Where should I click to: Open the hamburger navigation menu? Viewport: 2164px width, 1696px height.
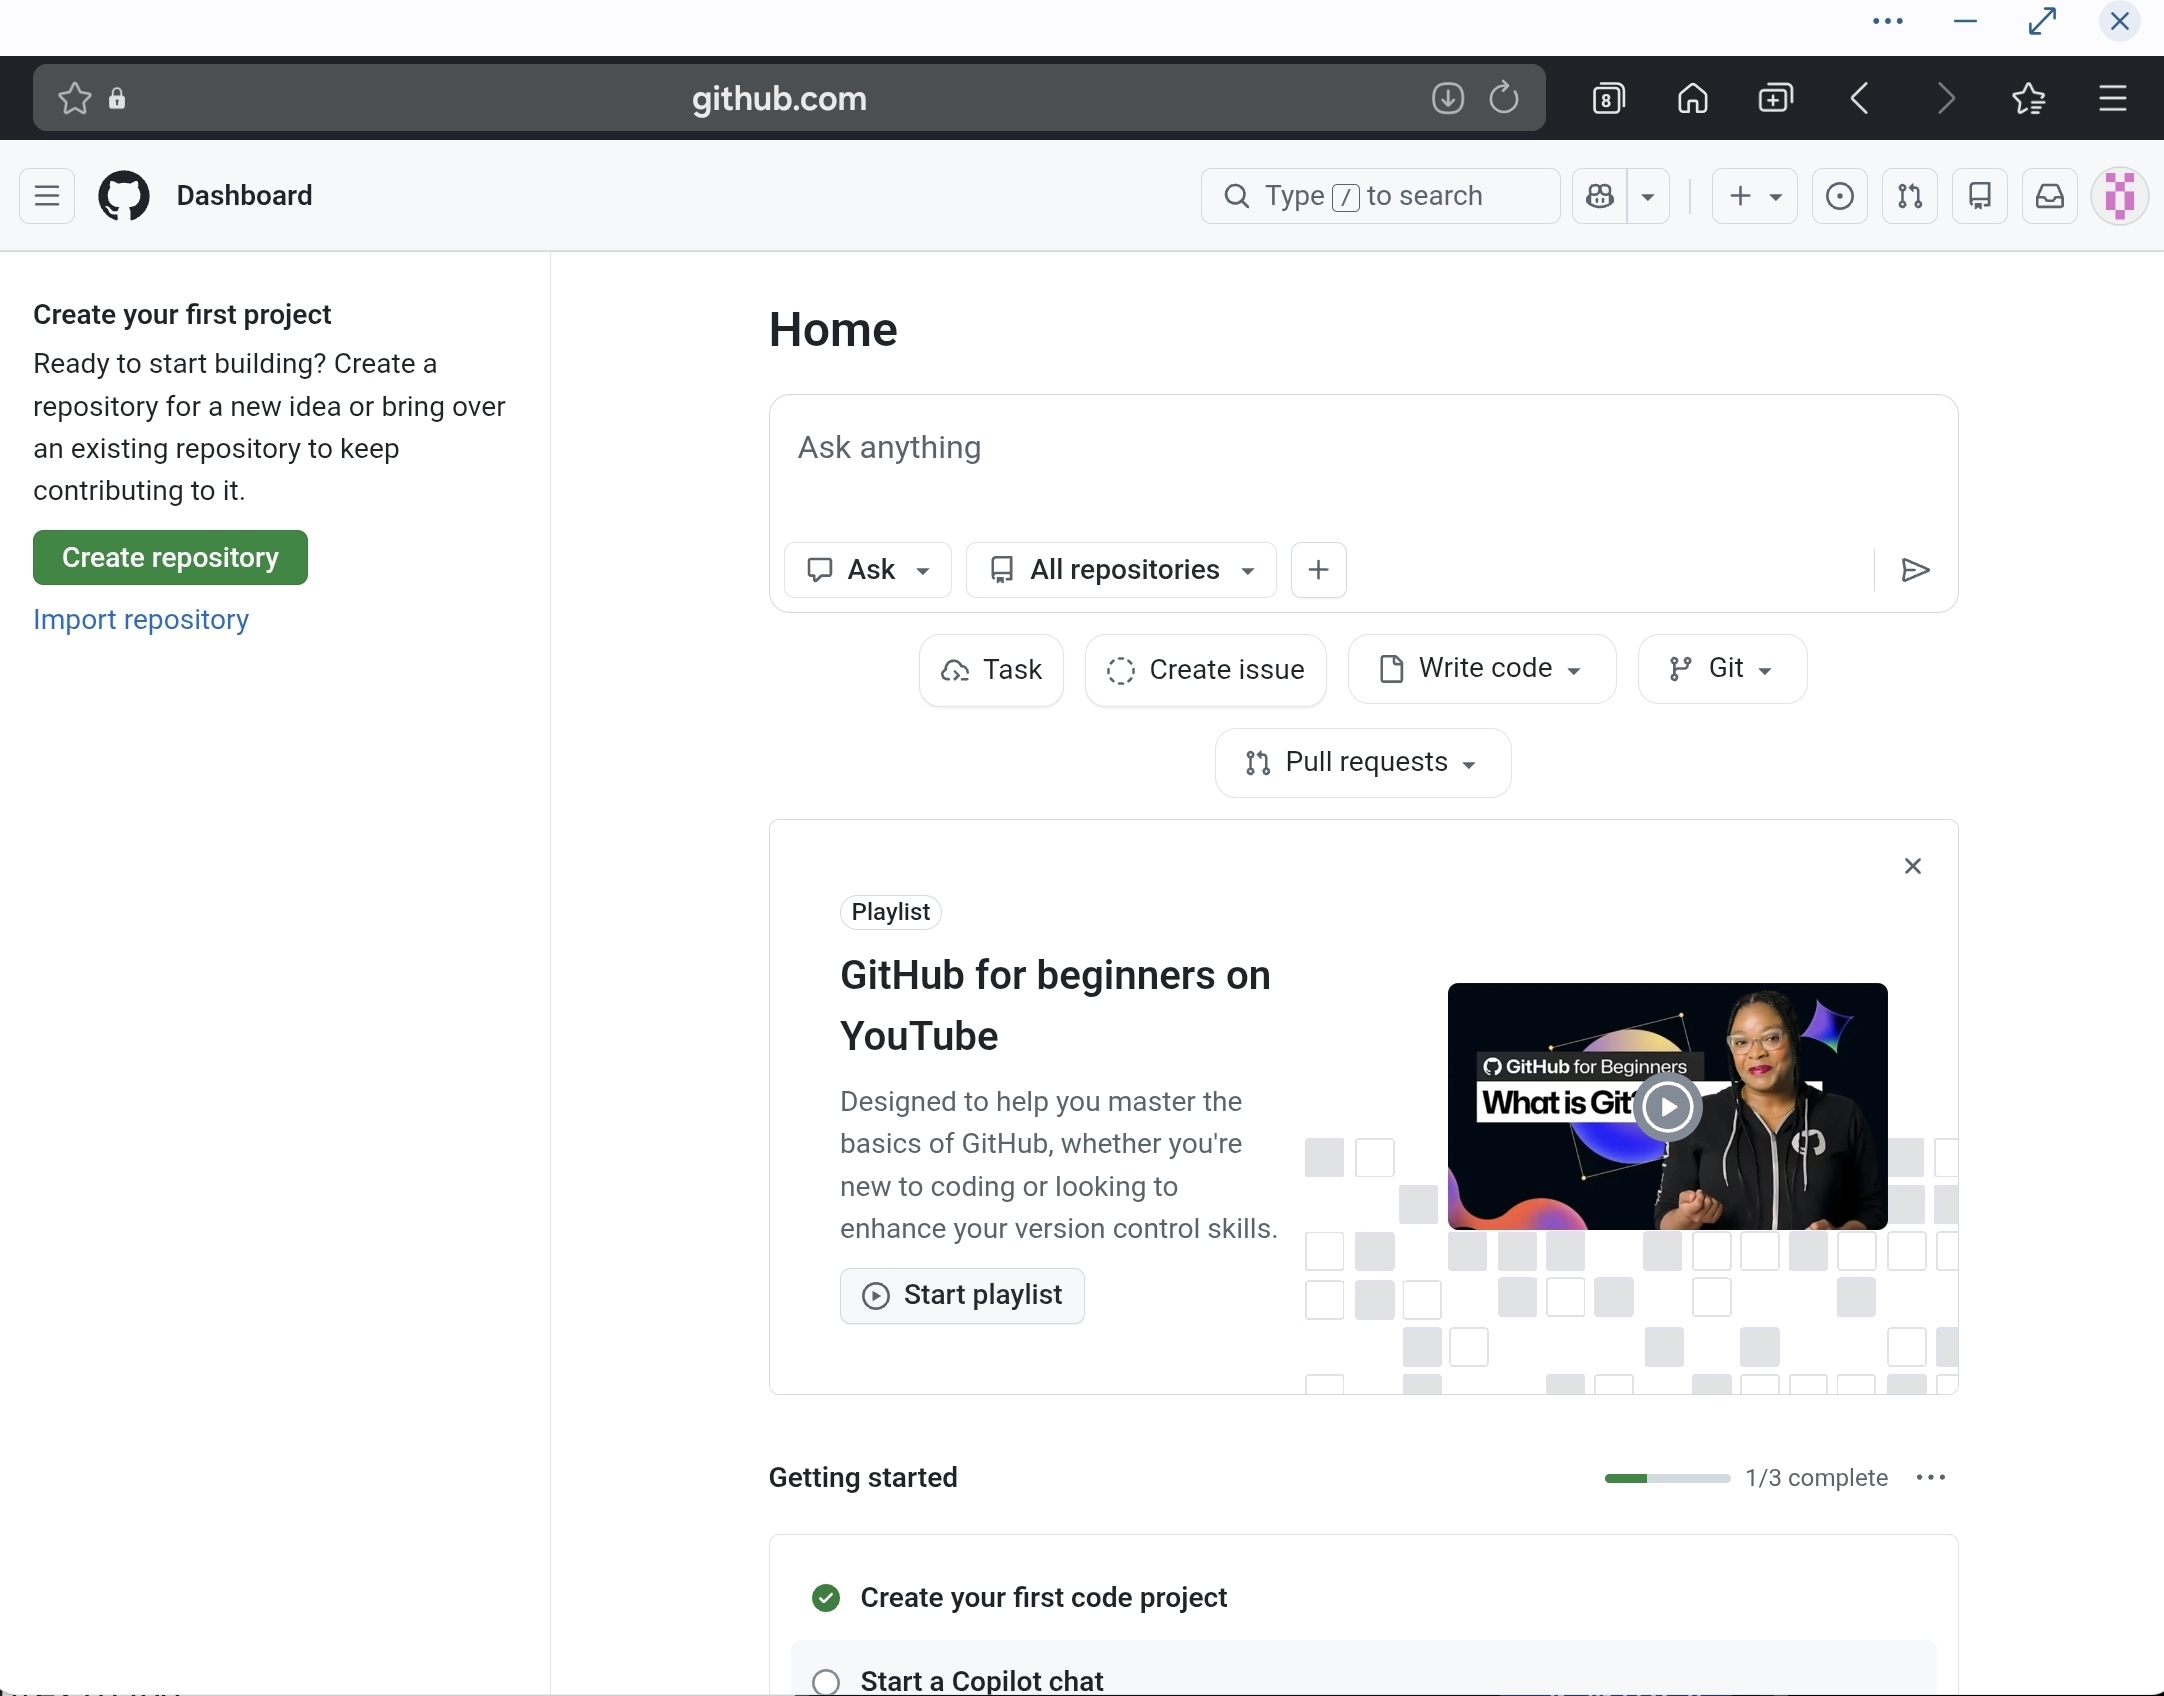47,196
